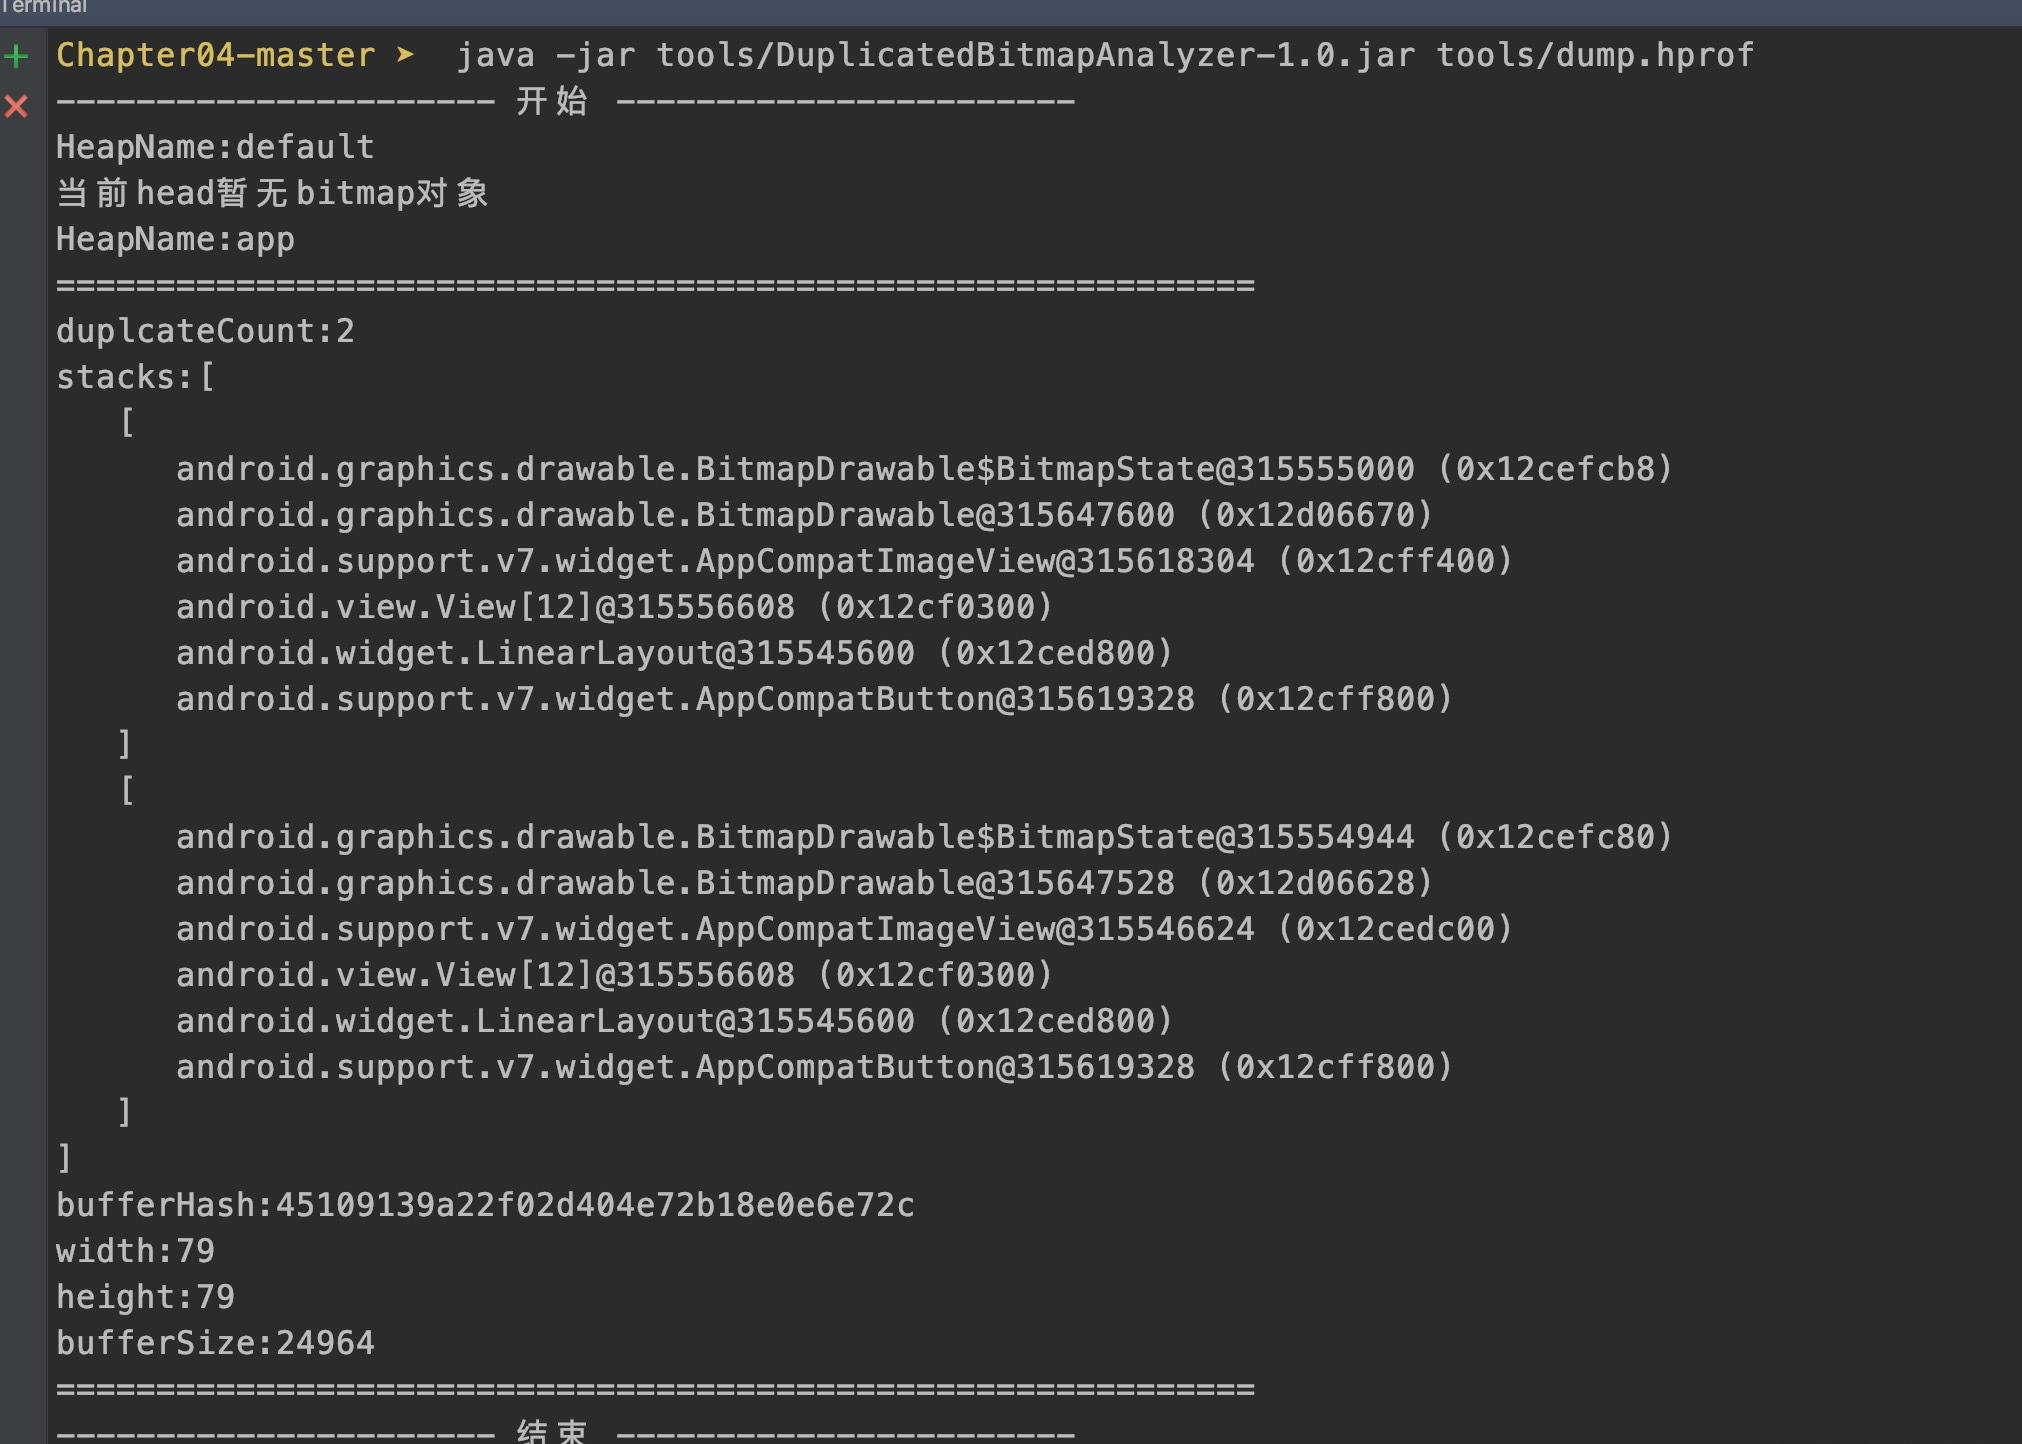Click the 当前head暂无bitmap对象 message line
Viewport: 2022px width, 1444px height.
(x=272, y=194)
